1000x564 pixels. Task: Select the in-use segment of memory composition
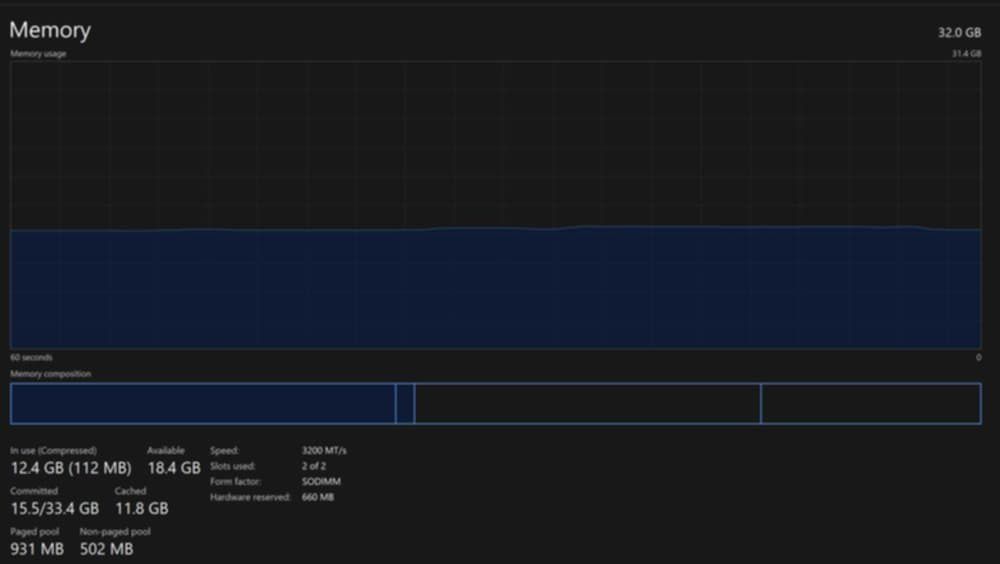[203, 403]
